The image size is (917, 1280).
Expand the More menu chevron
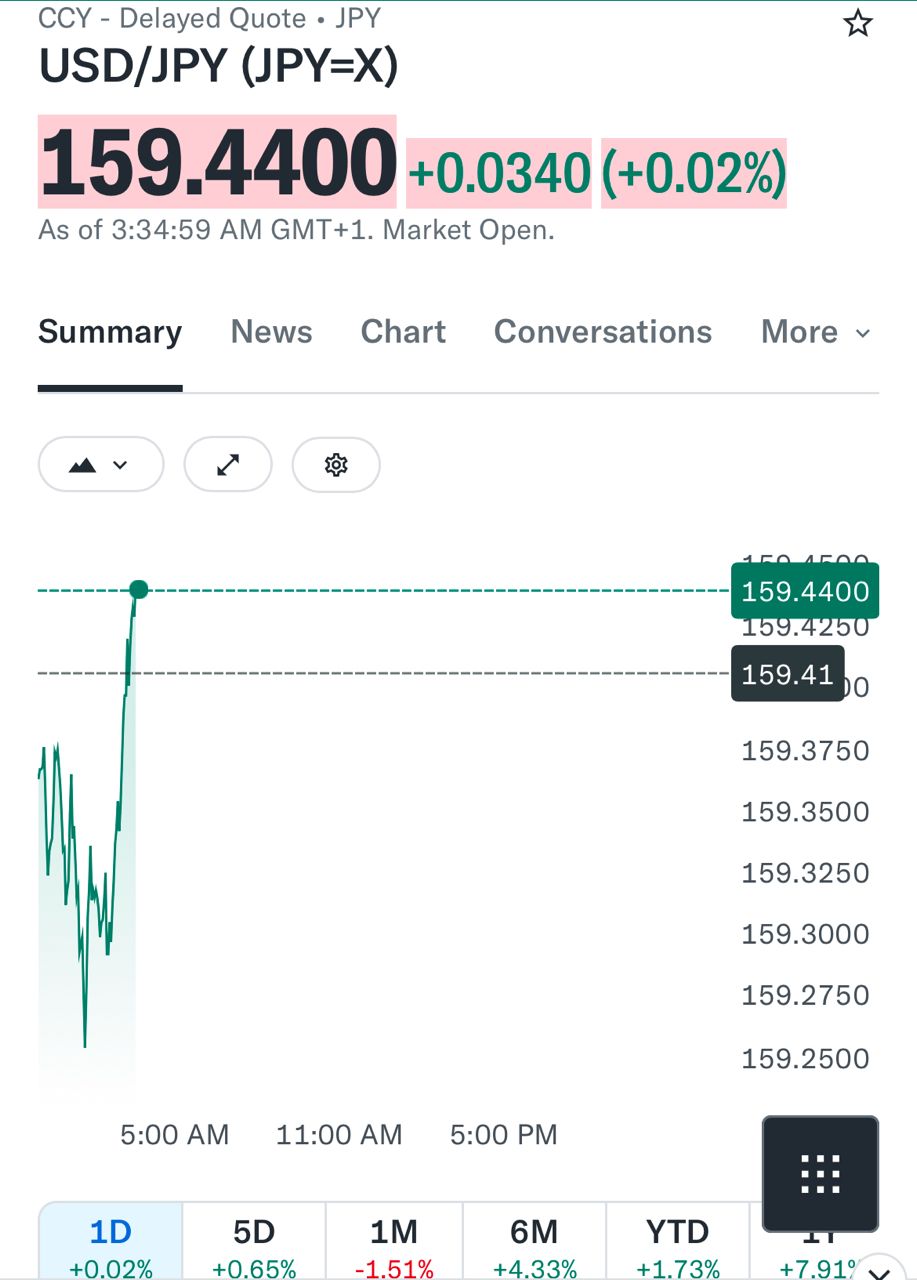tap(863, 333)
